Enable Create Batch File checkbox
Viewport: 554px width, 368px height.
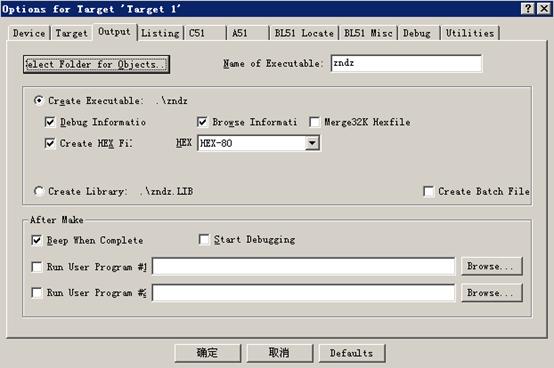pos(429,191)
